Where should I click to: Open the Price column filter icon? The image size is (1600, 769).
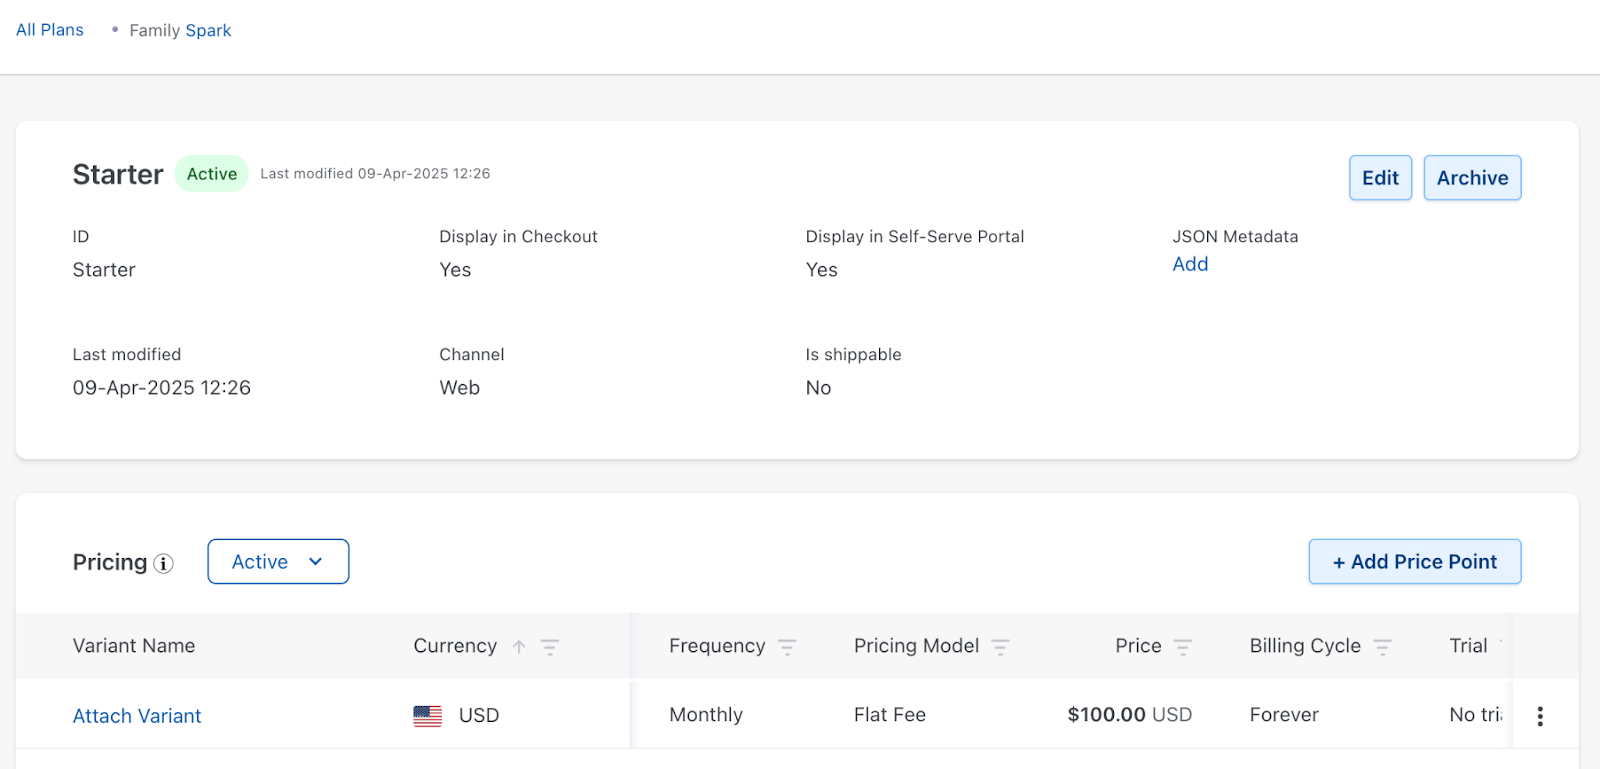(x=1183, y=647)
